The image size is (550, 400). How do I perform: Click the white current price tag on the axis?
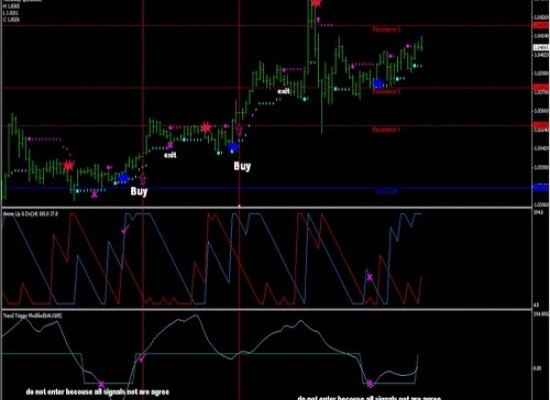point(541,47)
